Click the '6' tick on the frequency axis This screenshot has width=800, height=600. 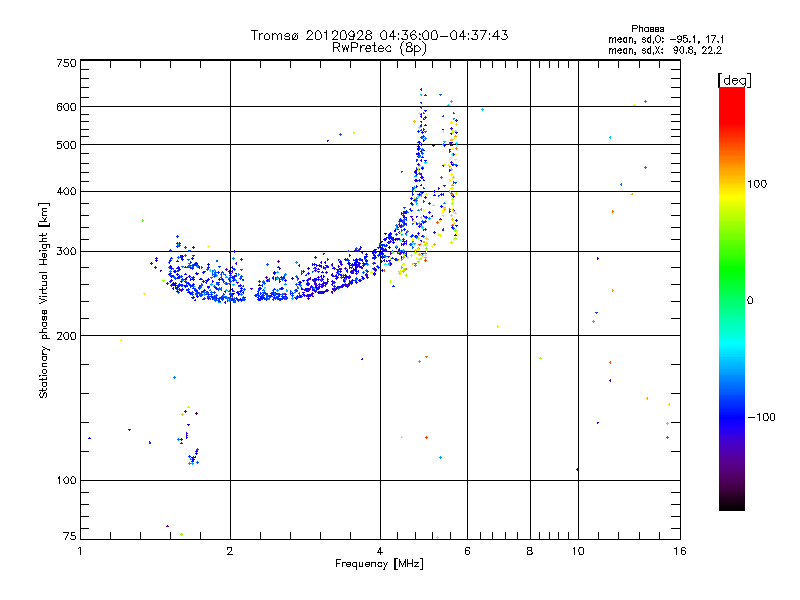tap(467, 551)
